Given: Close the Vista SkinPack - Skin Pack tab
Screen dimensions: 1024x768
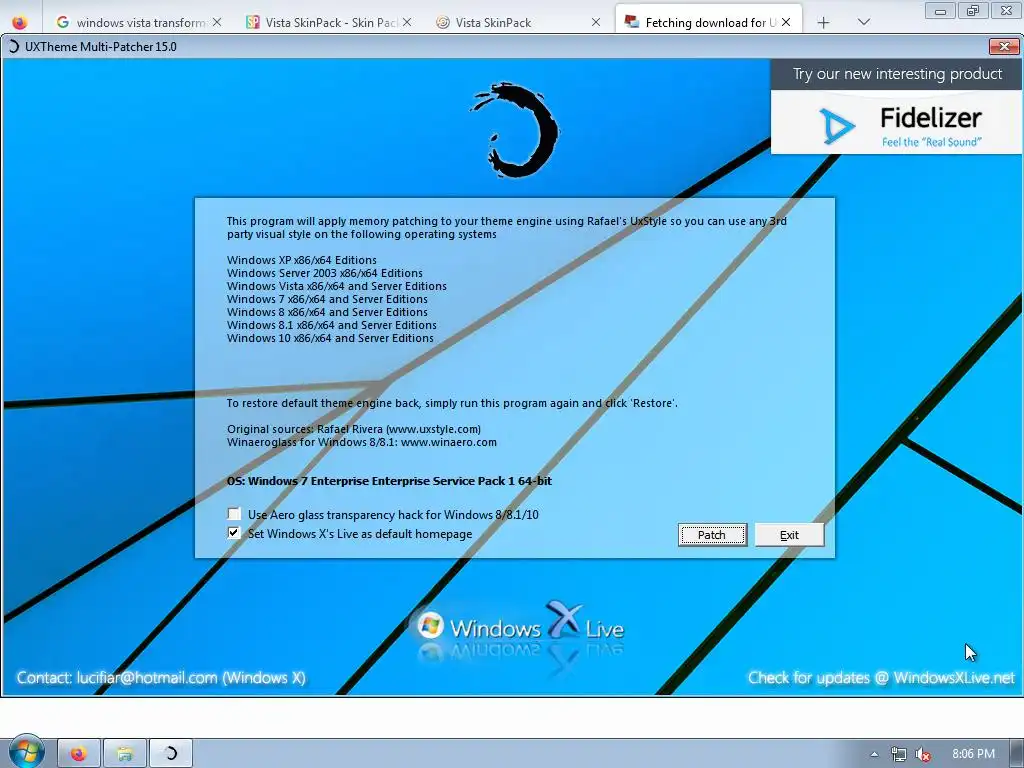Looking at the screenshot, I should click(x=407, y=22).
